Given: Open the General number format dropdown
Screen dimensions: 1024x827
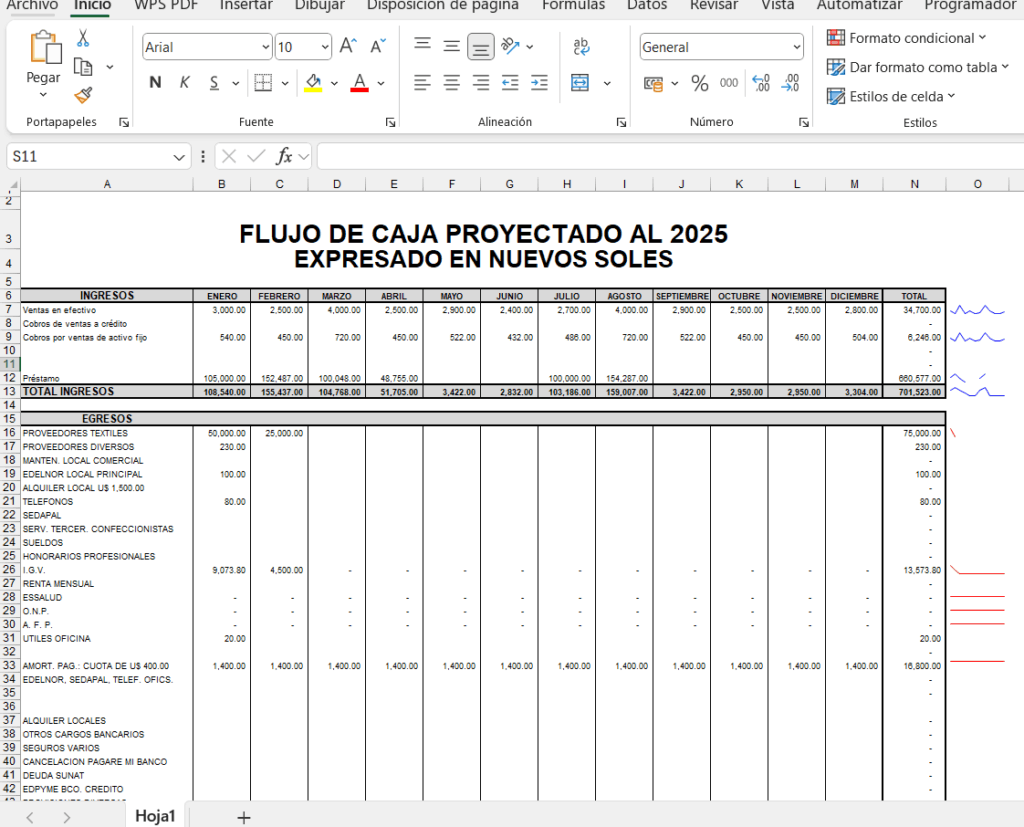Looking at the screenshot, I should coord(797,47).
